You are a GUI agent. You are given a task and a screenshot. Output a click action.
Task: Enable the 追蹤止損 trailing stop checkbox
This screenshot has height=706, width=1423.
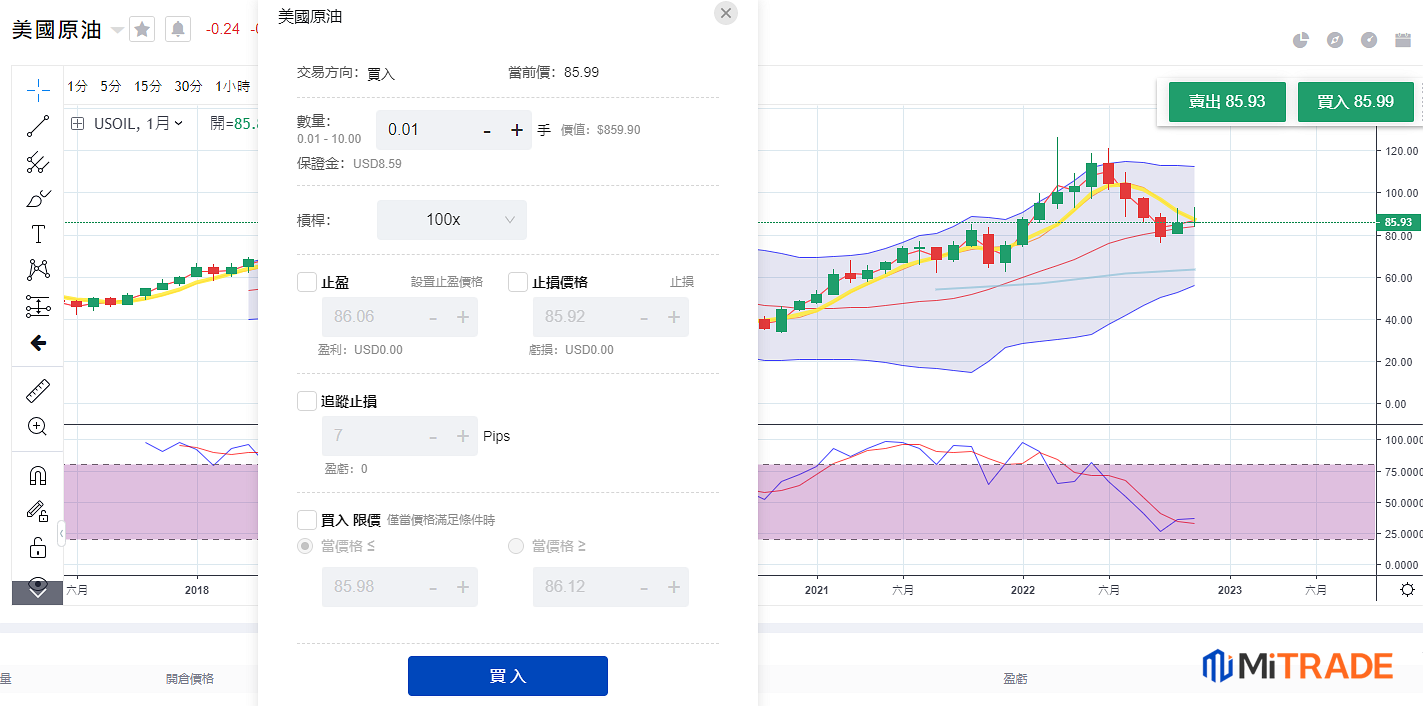click(x=307, y=401)
